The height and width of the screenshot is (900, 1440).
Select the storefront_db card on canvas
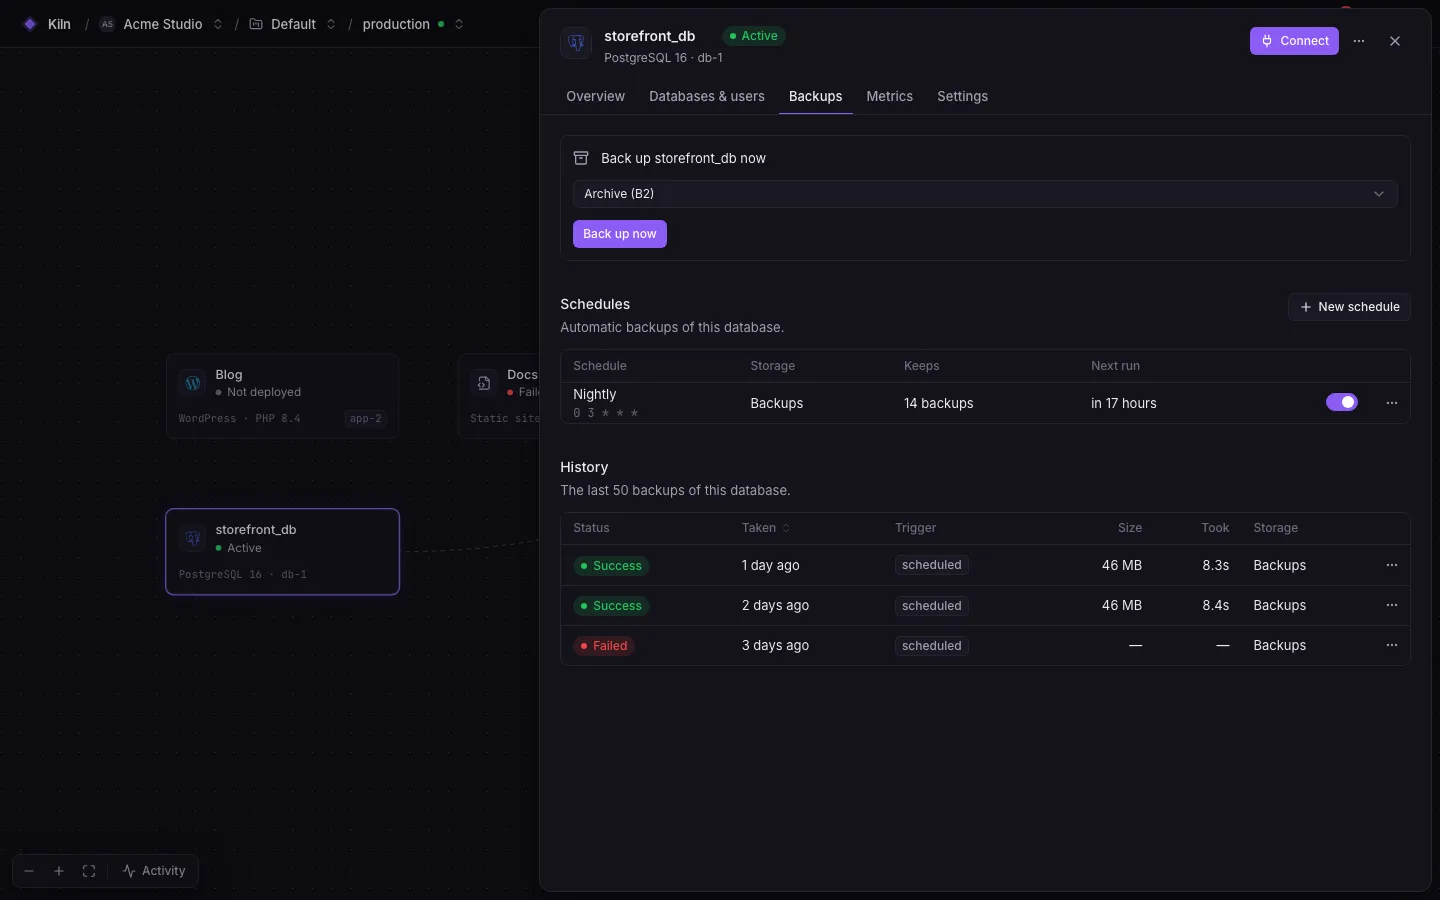282,552
